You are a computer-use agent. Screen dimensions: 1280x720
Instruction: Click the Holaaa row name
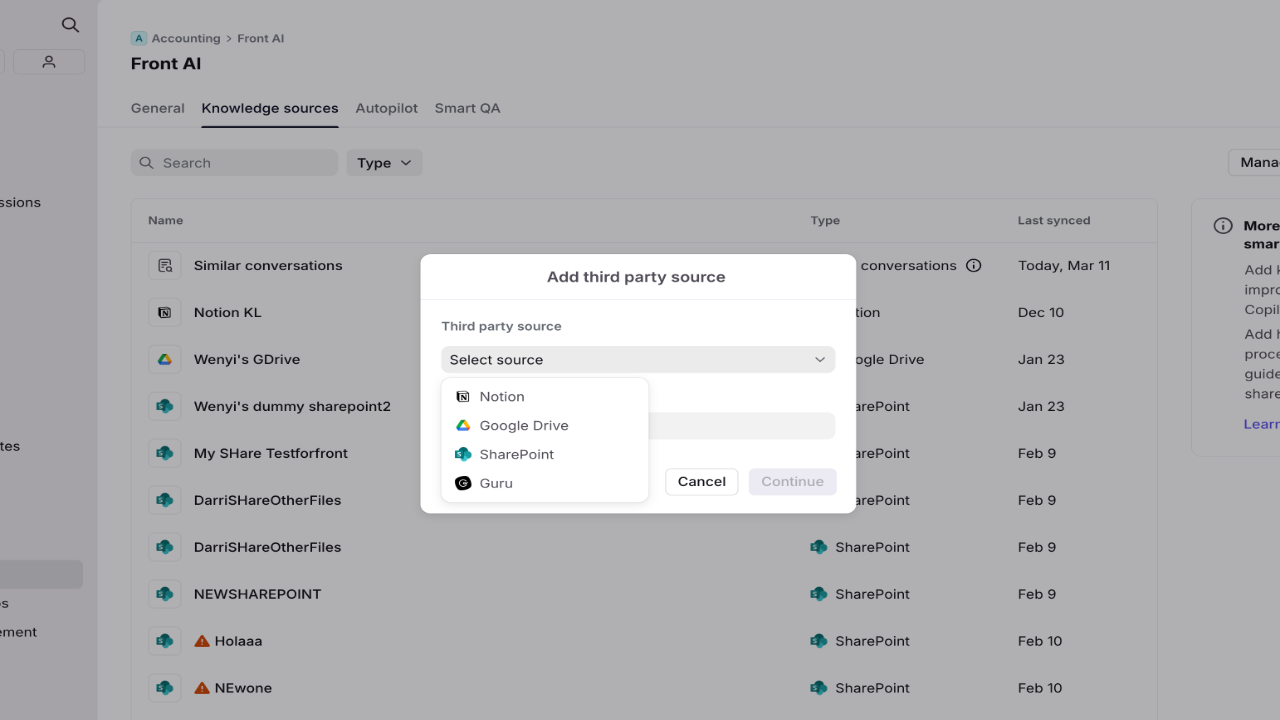click(x=238, y=641)
